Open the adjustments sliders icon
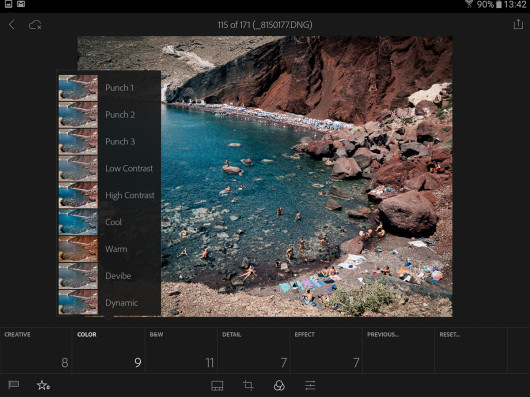The image size is (530, 397). click(310, 385)
